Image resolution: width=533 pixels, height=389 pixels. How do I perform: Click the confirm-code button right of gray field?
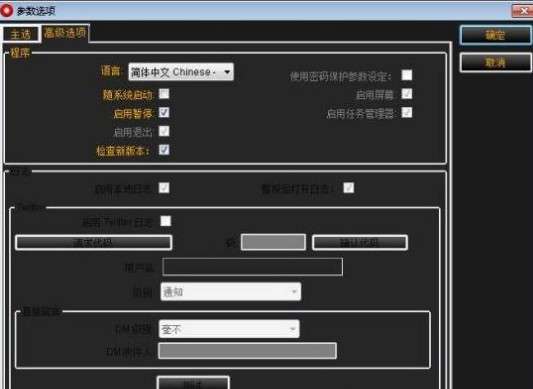[x=360, y=242]
